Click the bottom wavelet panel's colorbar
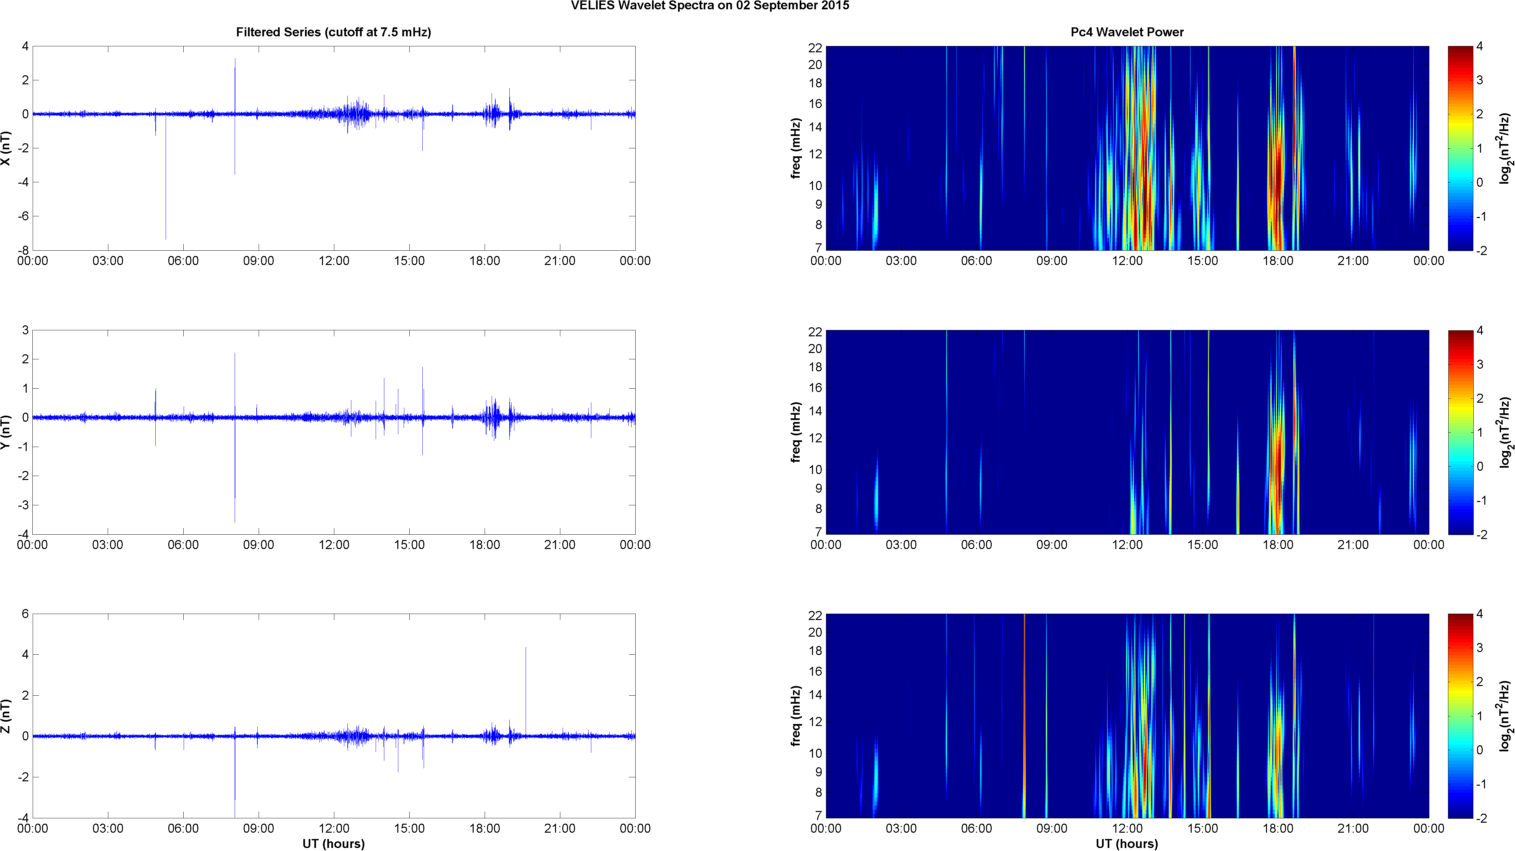Screen dimensions: 1515x851 1460,716
